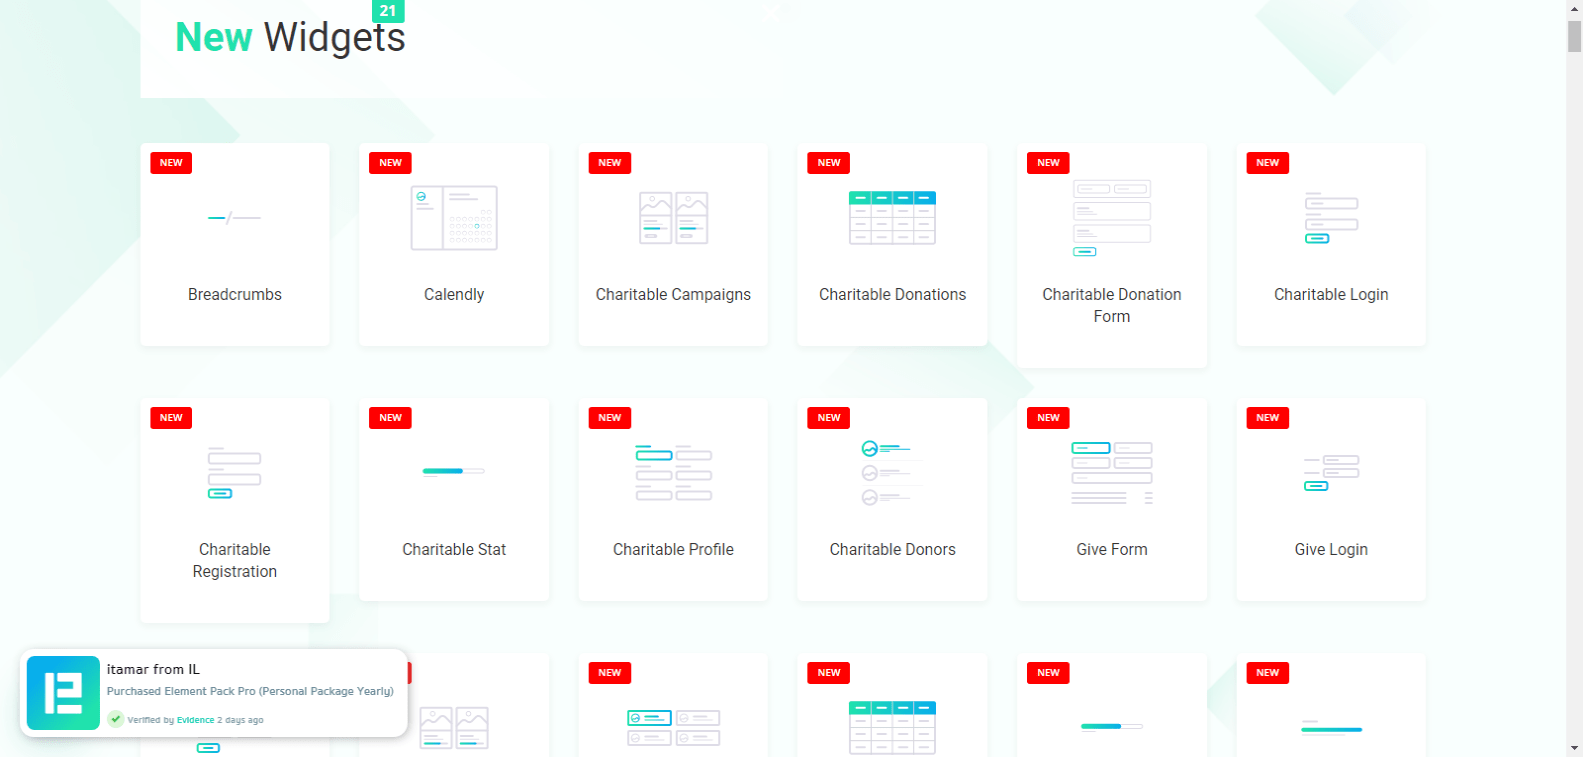Click the Give Login widget icon
This screenshot has width=1583, height=757.
click(x=1331, y=472)
